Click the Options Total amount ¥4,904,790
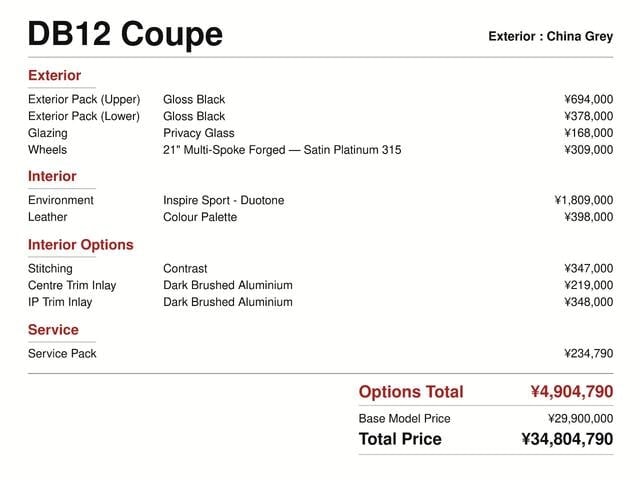Viewport: 640px width, 480px height. tap(572, 392)
